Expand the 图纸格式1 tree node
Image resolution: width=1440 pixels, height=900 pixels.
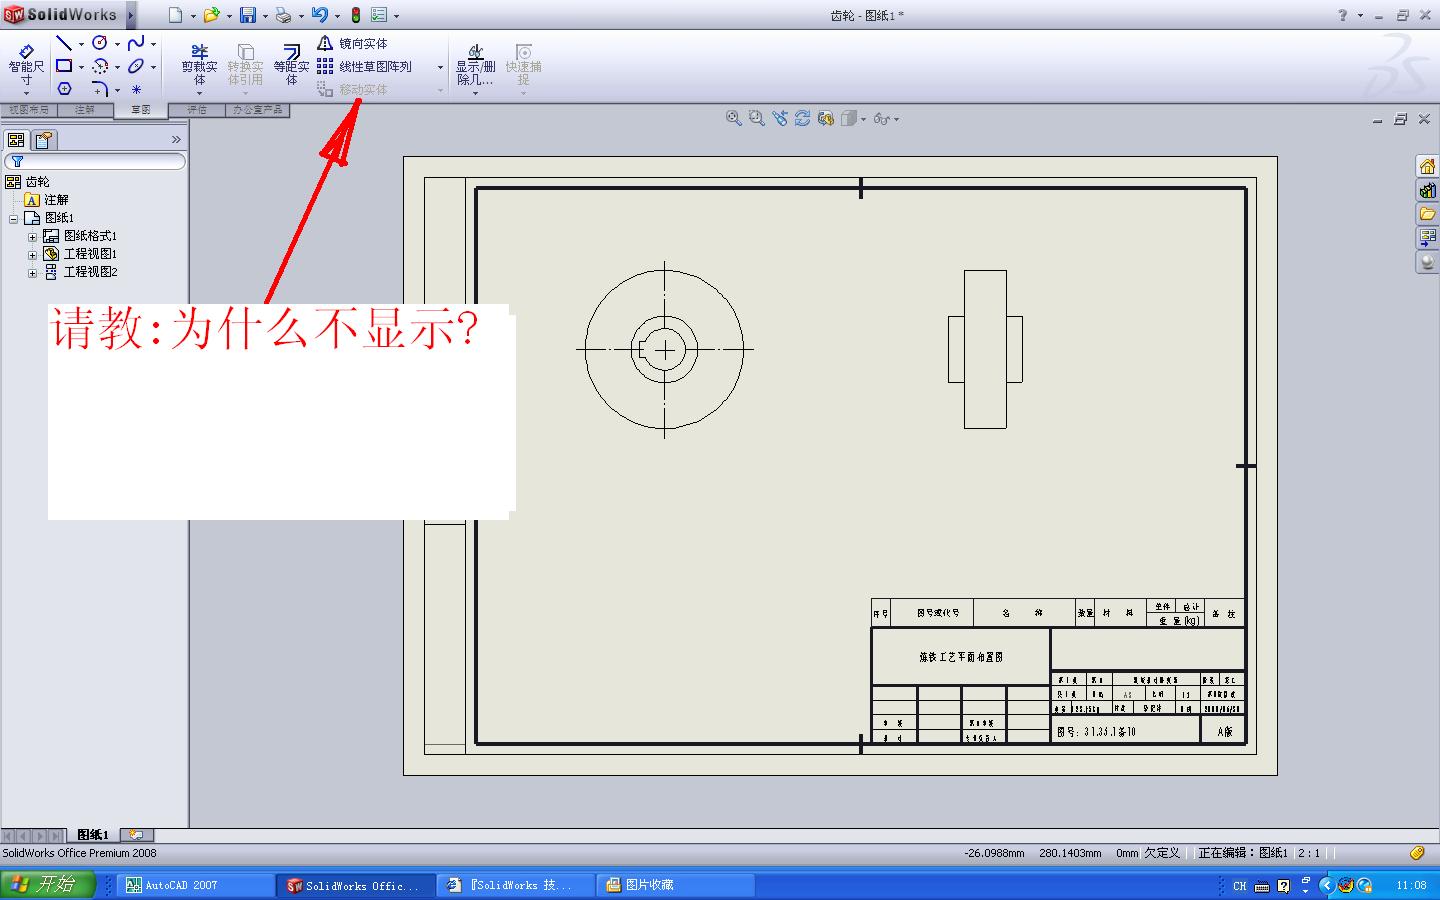click(x=32, y=237)
